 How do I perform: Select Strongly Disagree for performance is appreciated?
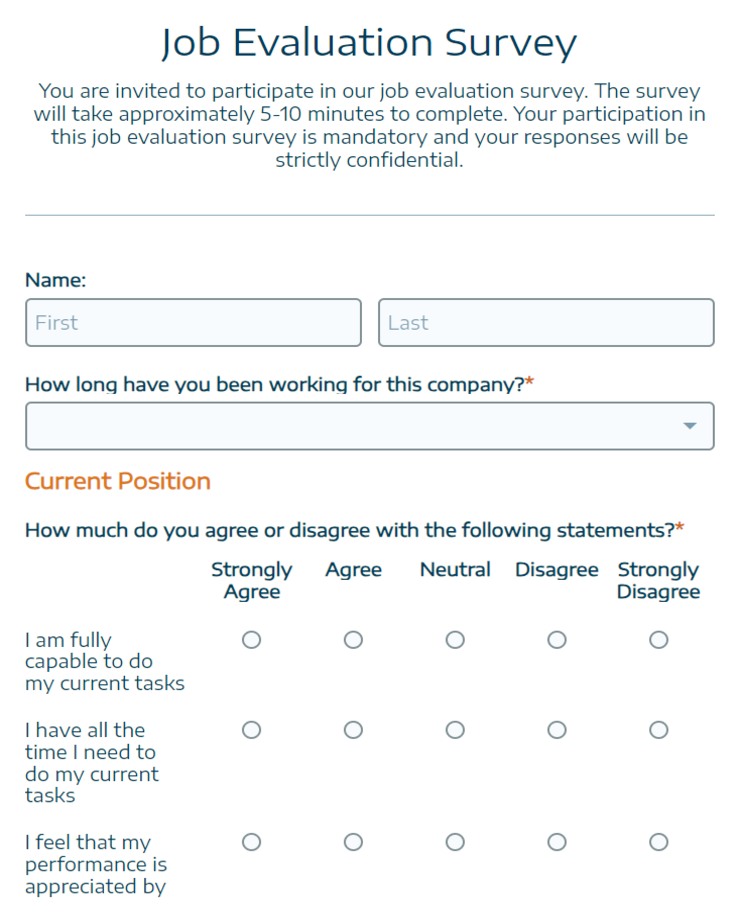click(658, 842)
